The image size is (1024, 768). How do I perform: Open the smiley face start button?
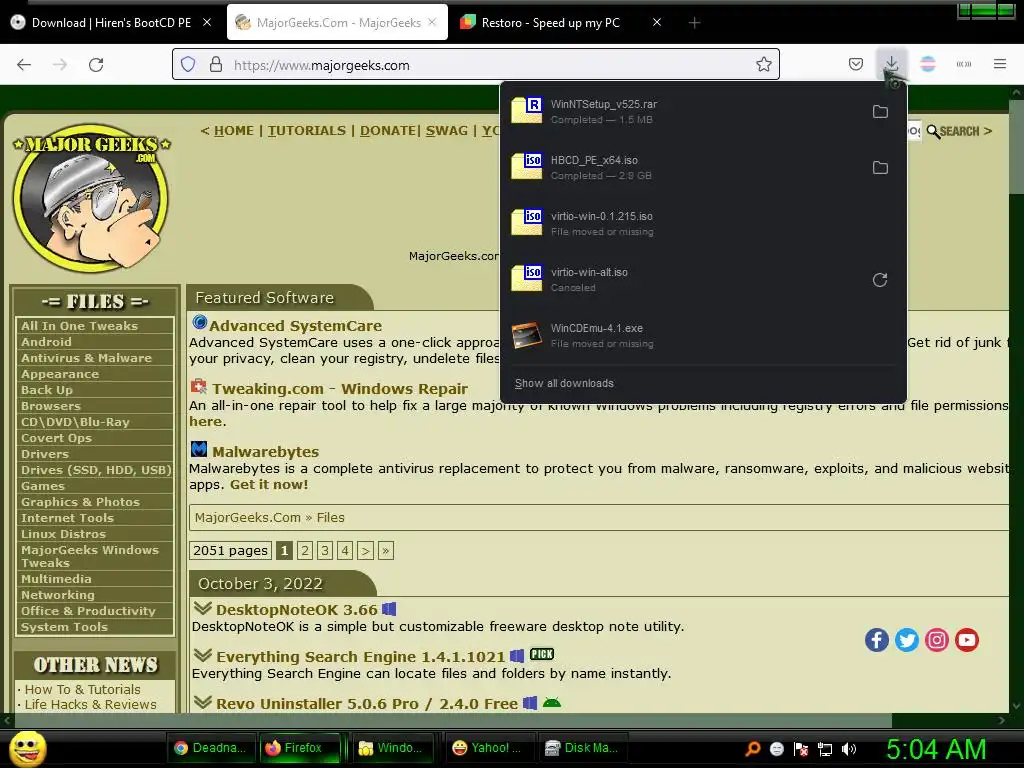click(x=27, y=748)
